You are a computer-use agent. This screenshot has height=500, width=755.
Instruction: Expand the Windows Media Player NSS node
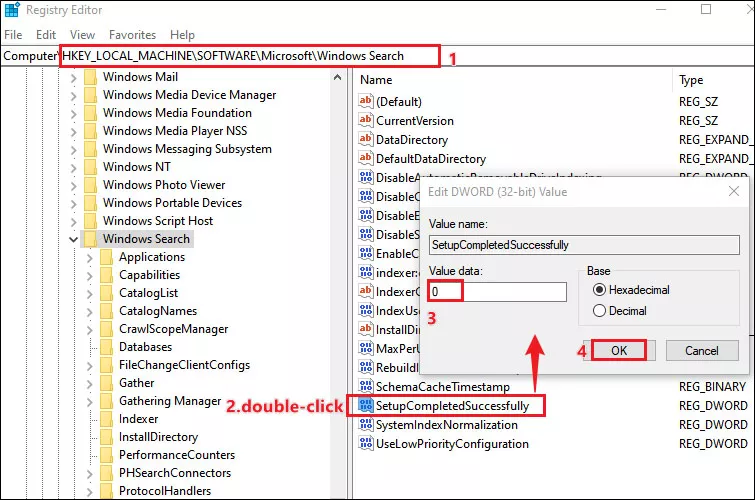(73, 132)
